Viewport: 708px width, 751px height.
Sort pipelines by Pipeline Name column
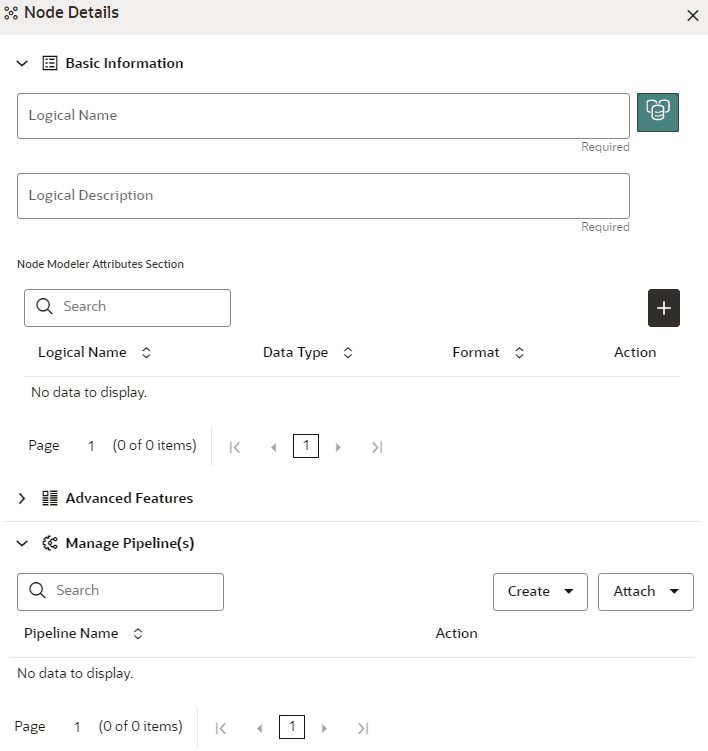[x=138, y=634]
